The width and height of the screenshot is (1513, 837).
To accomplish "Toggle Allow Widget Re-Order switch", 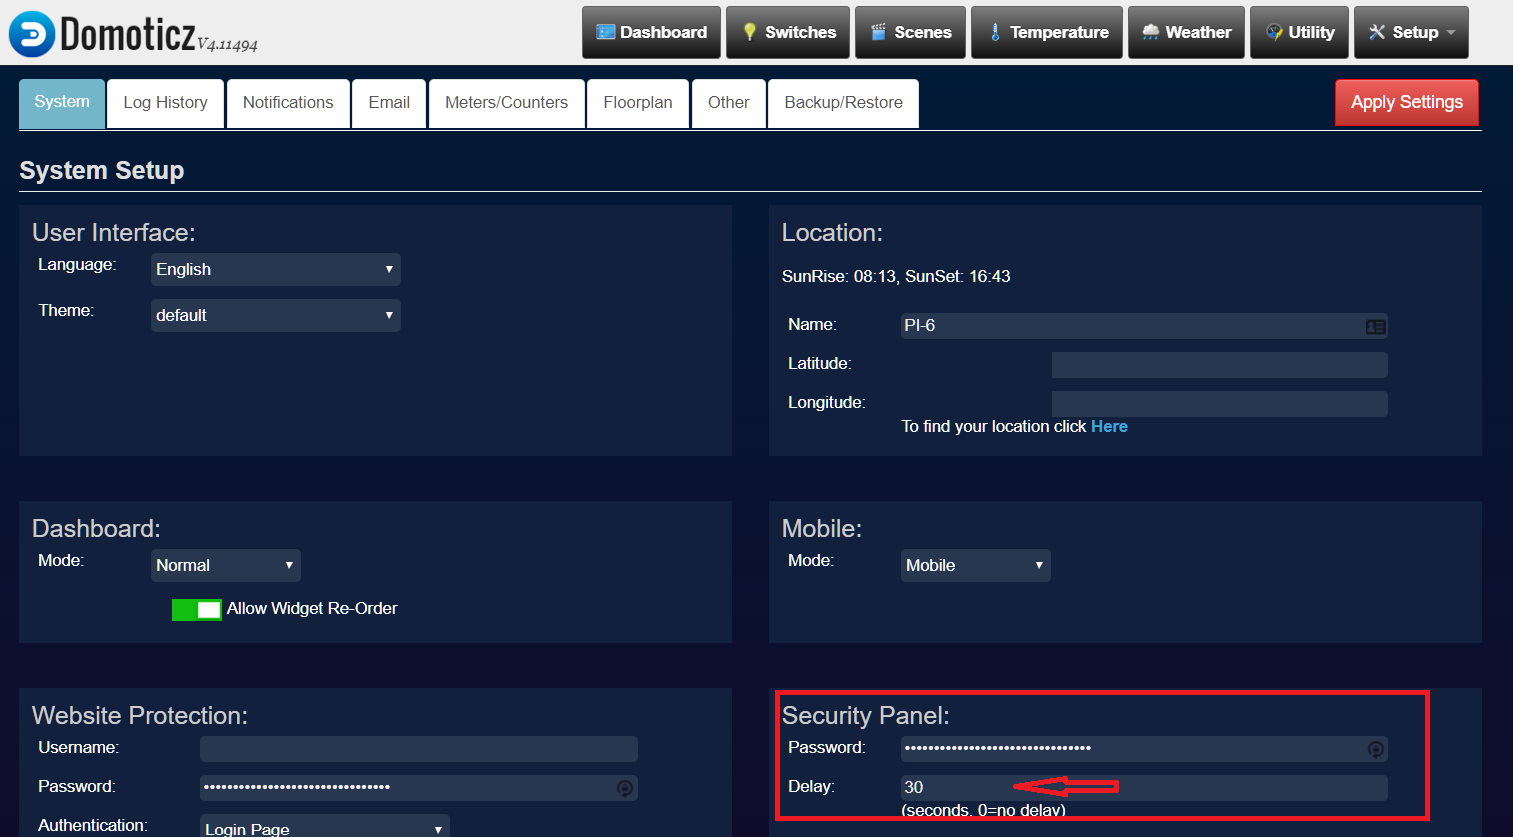I will (x=197, y=609).
